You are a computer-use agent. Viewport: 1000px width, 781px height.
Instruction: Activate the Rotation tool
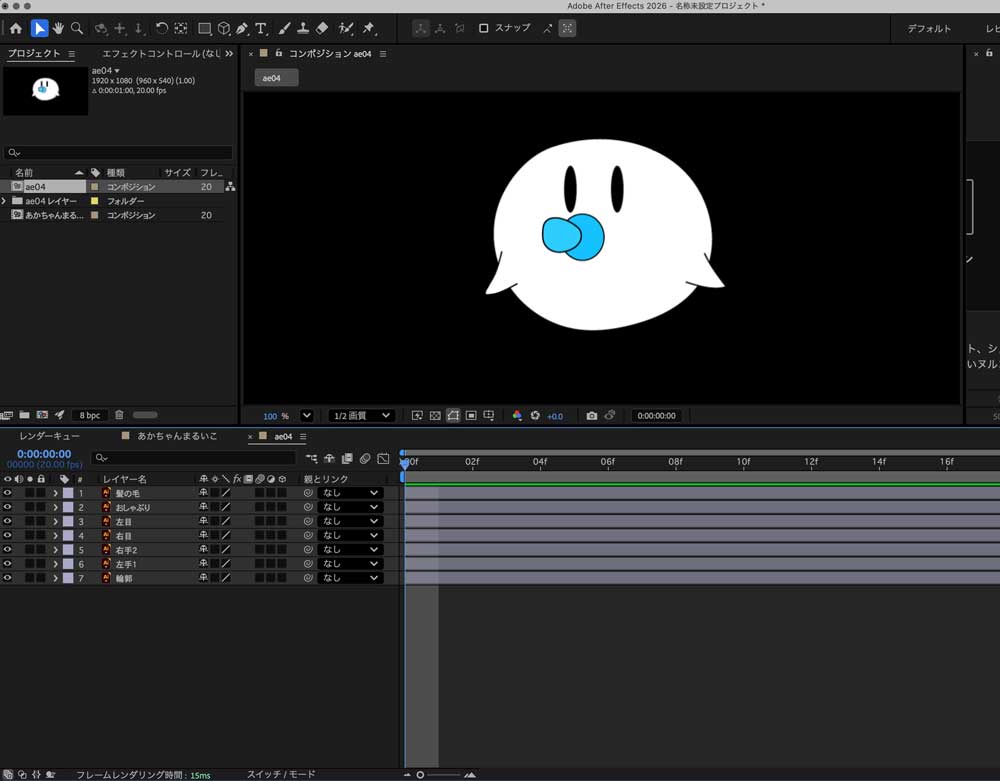tap(160, 28)
